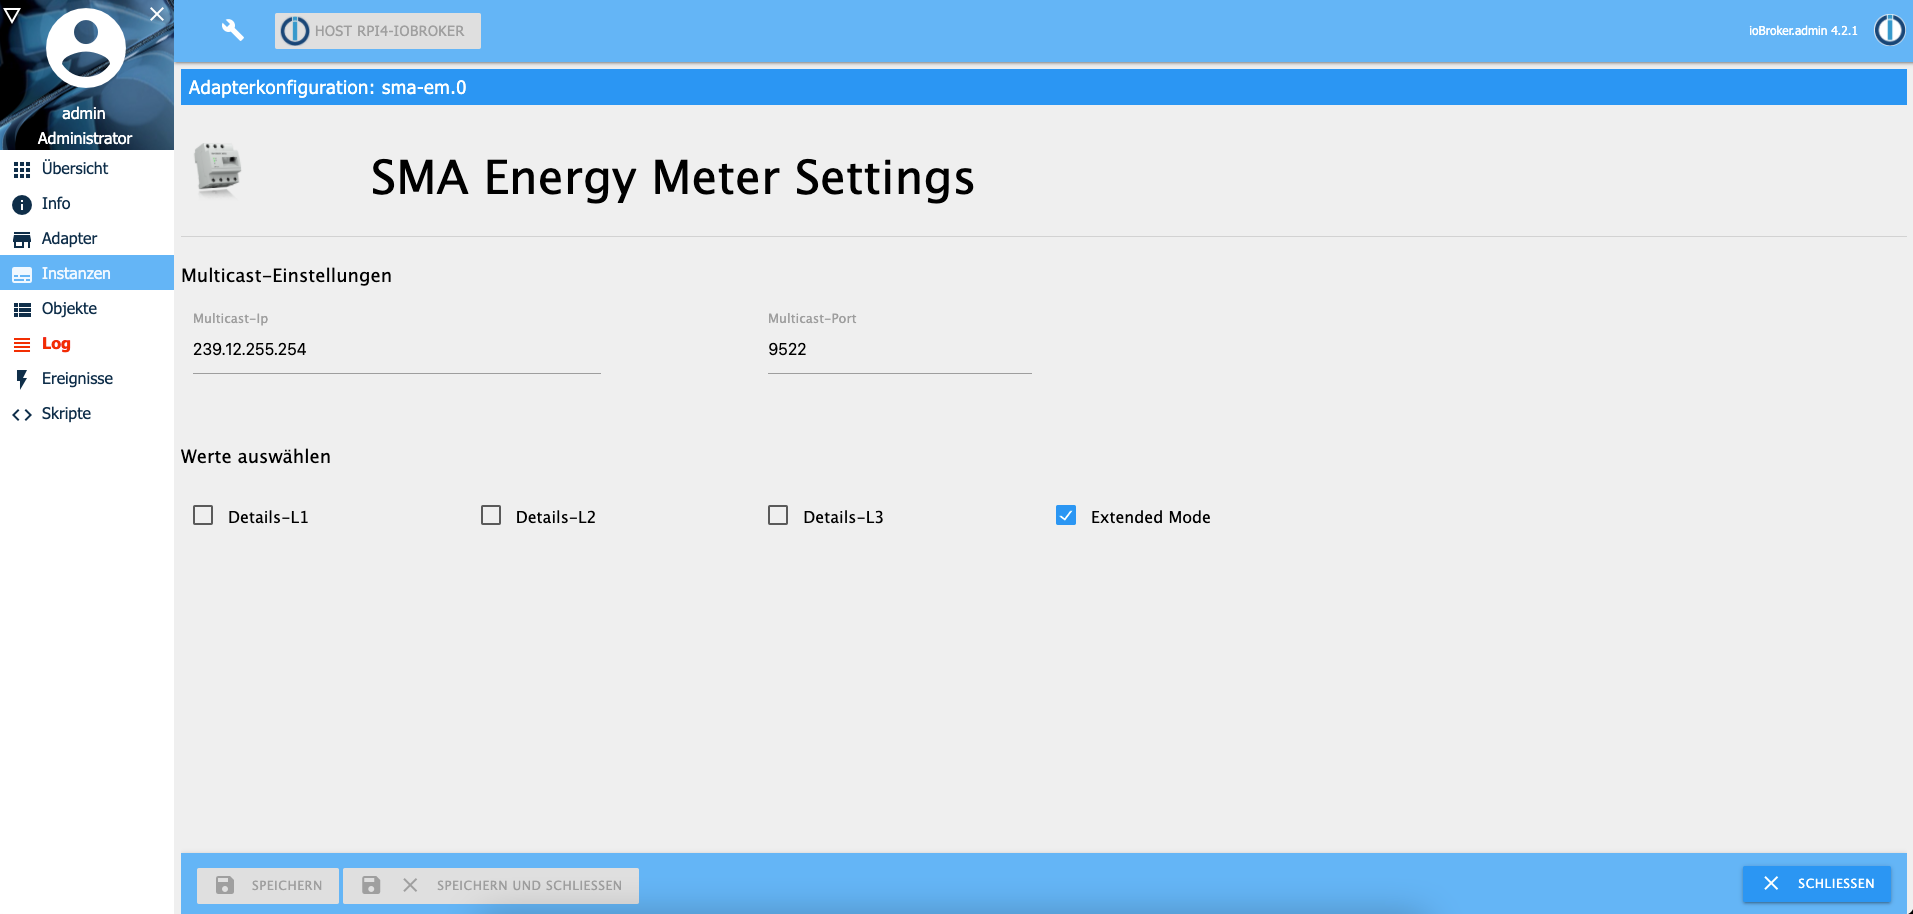Screen dimensions: 1913x914
Task: Click the ioBroker.admin 4.2.1 version text
Action: [x=1803, y=31]
